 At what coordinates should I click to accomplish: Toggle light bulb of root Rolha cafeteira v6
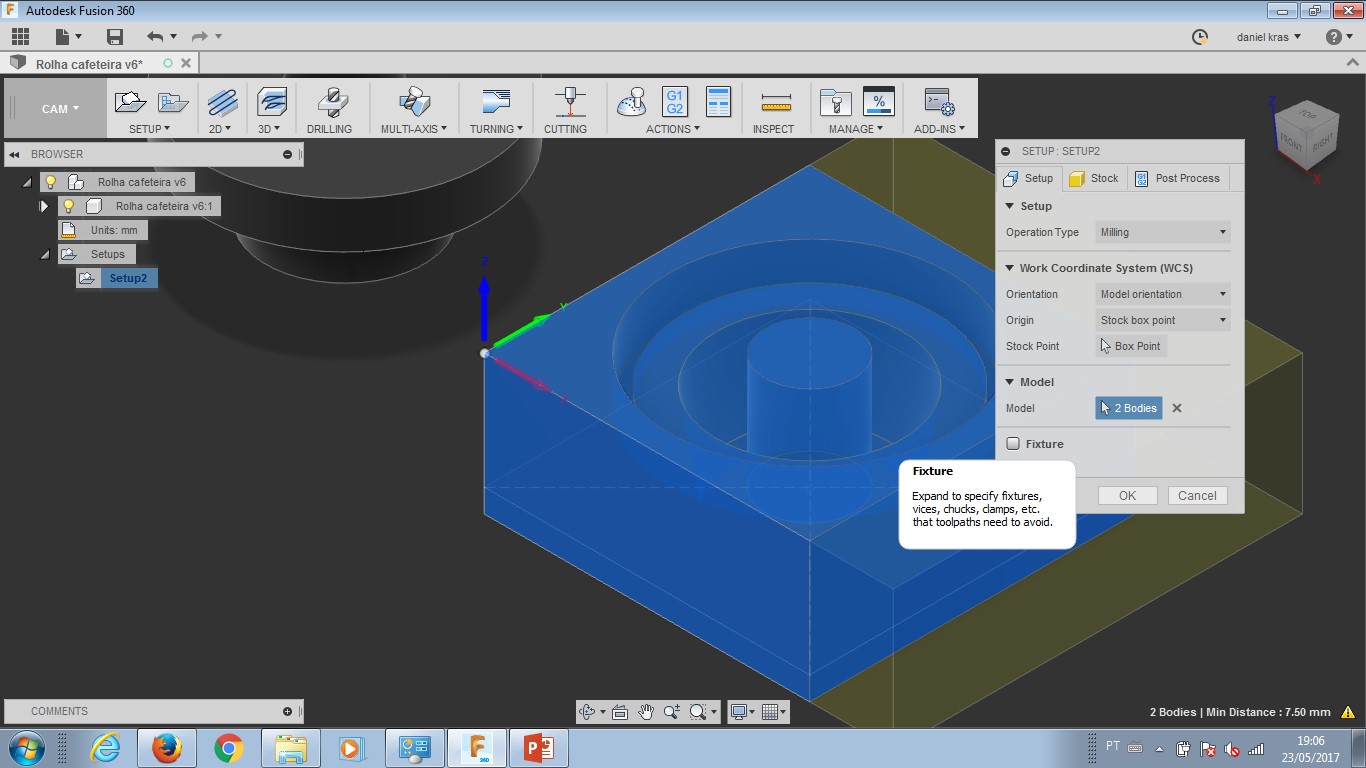click(x=50, y=182)
